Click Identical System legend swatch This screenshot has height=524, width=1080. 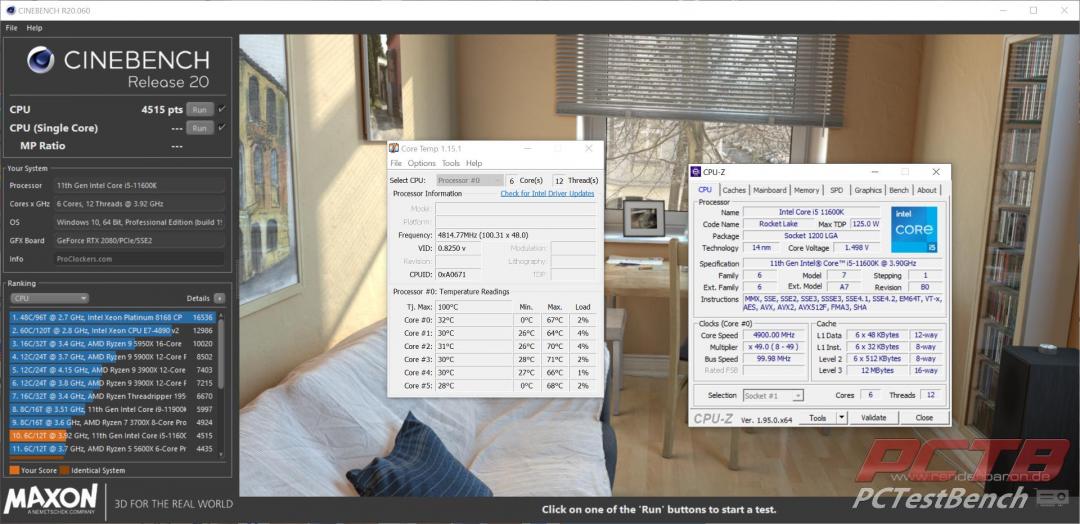[x=64, y=471]
